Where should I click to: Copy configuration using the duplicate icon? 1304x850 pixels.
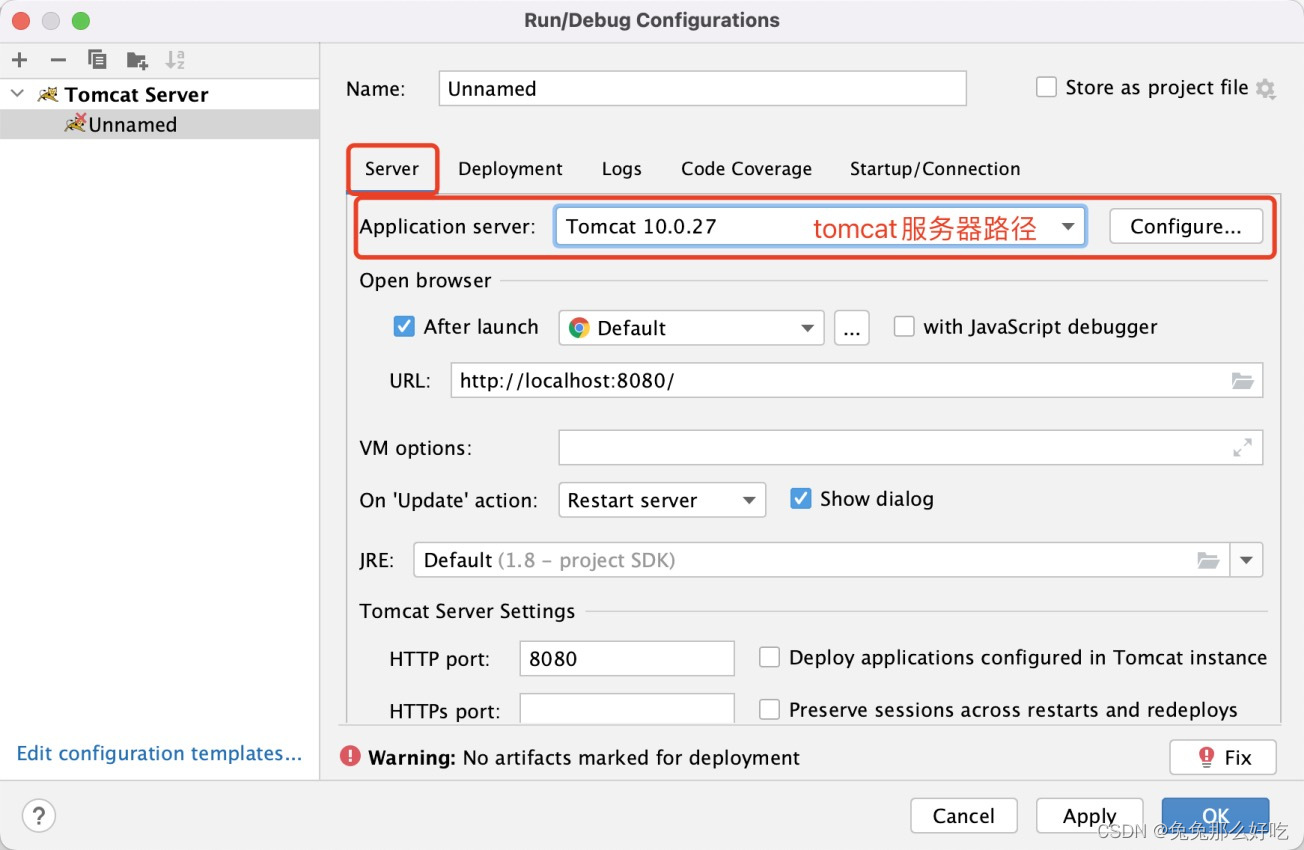pyautogui.click(x=97, y=60)
